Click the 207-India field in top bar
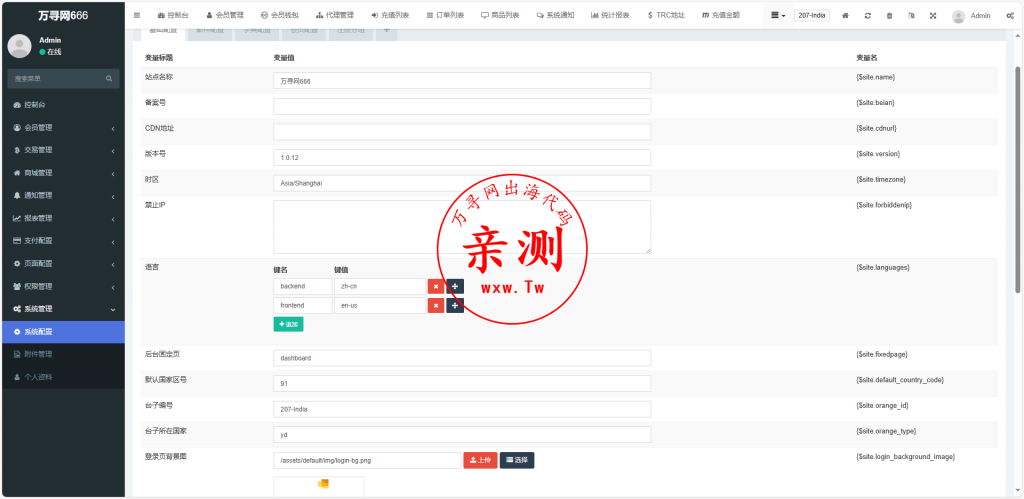Screen dimensions: 1024x499 [812, 16]
